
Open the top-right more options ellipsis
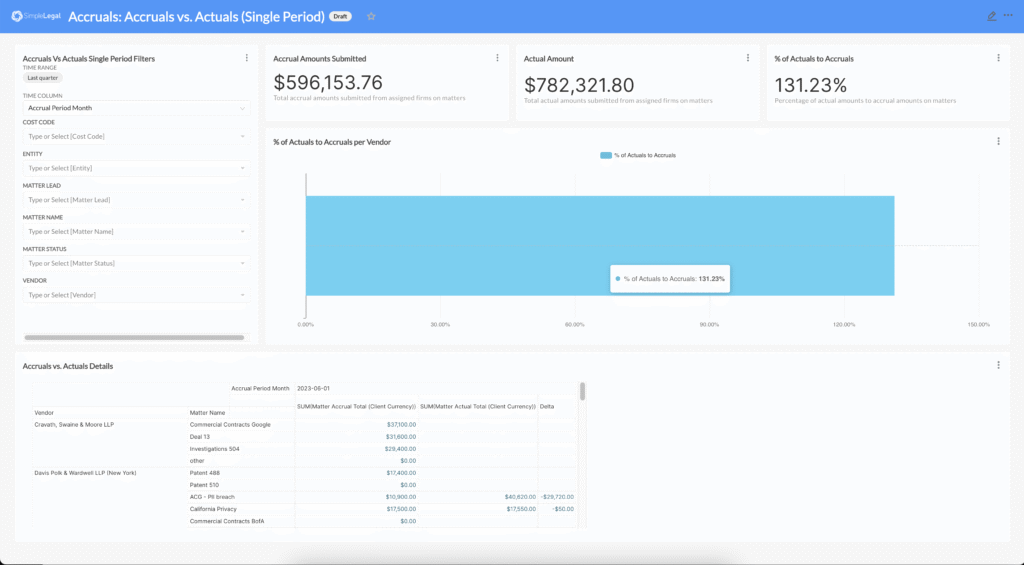point(1008,16)
